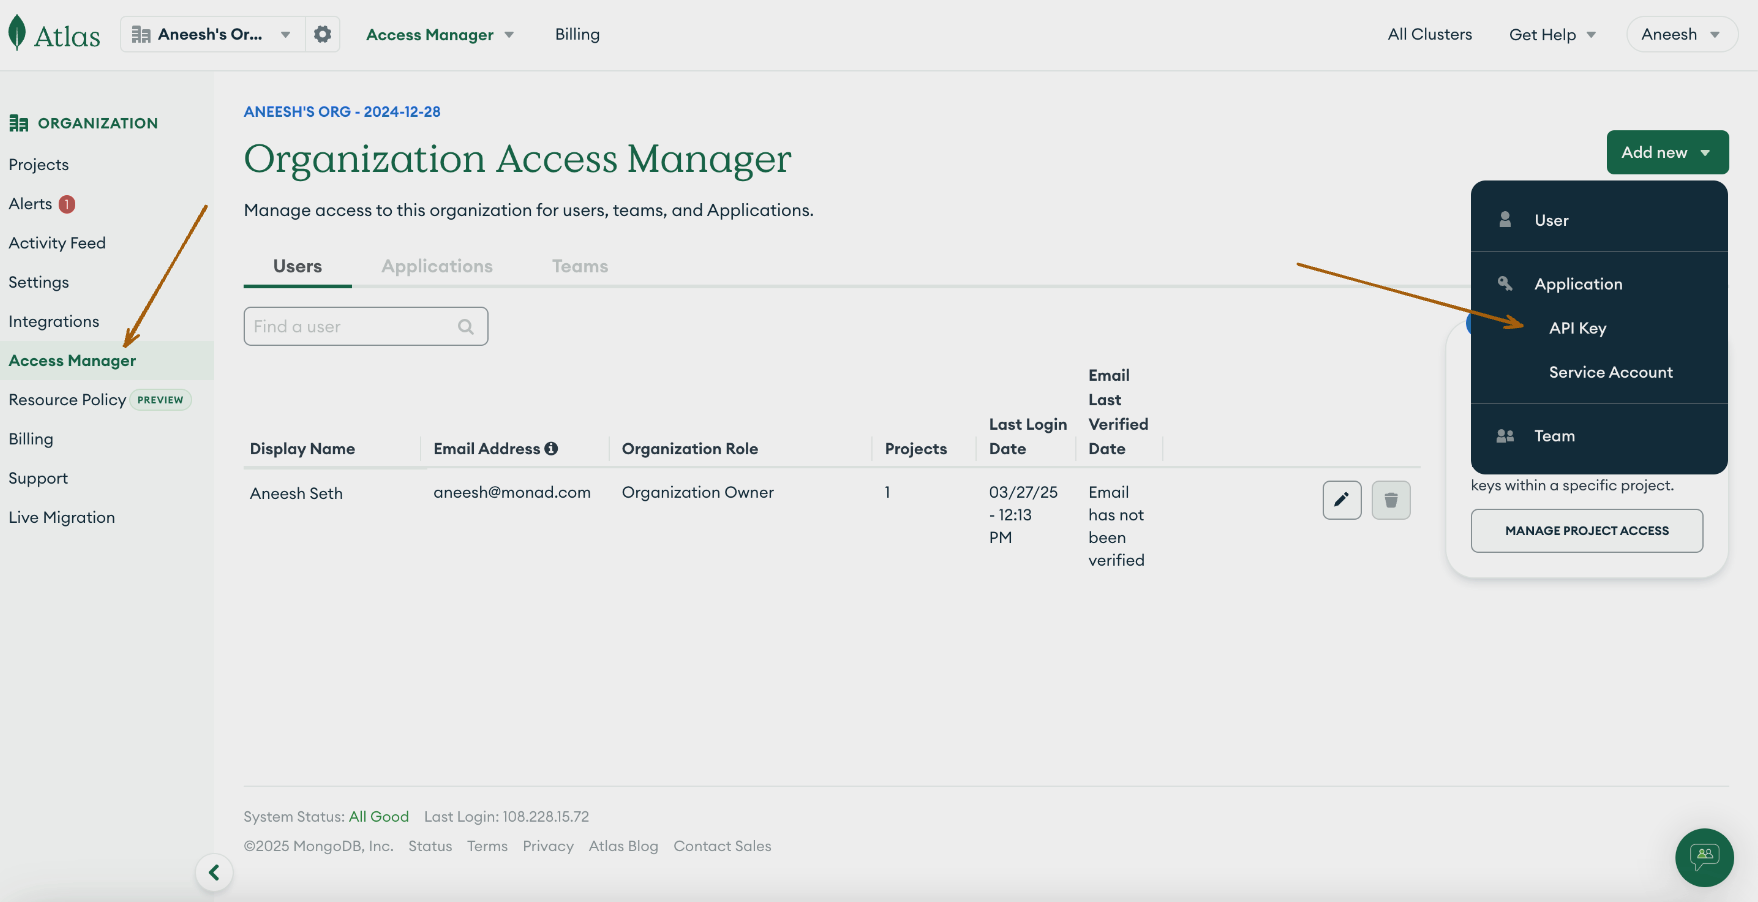
Task: Click the search magnifier icon
Action: (466, 327)
